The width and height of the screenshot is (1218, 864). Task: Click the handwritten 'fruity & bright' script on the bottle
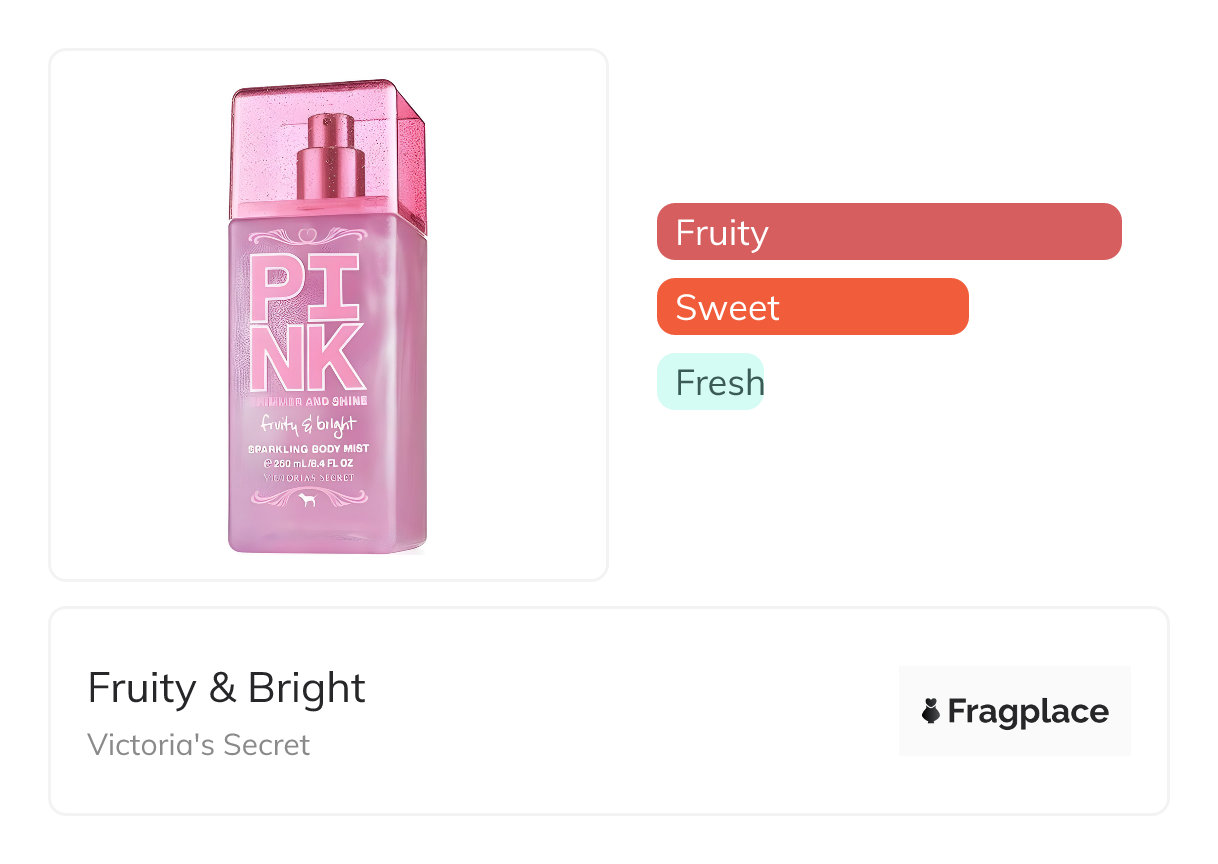(309, 425)
